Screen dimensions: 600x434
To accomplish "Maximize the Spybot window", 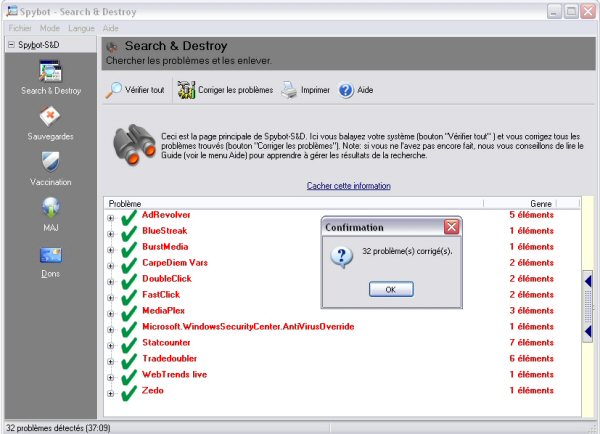I will 571,11.
